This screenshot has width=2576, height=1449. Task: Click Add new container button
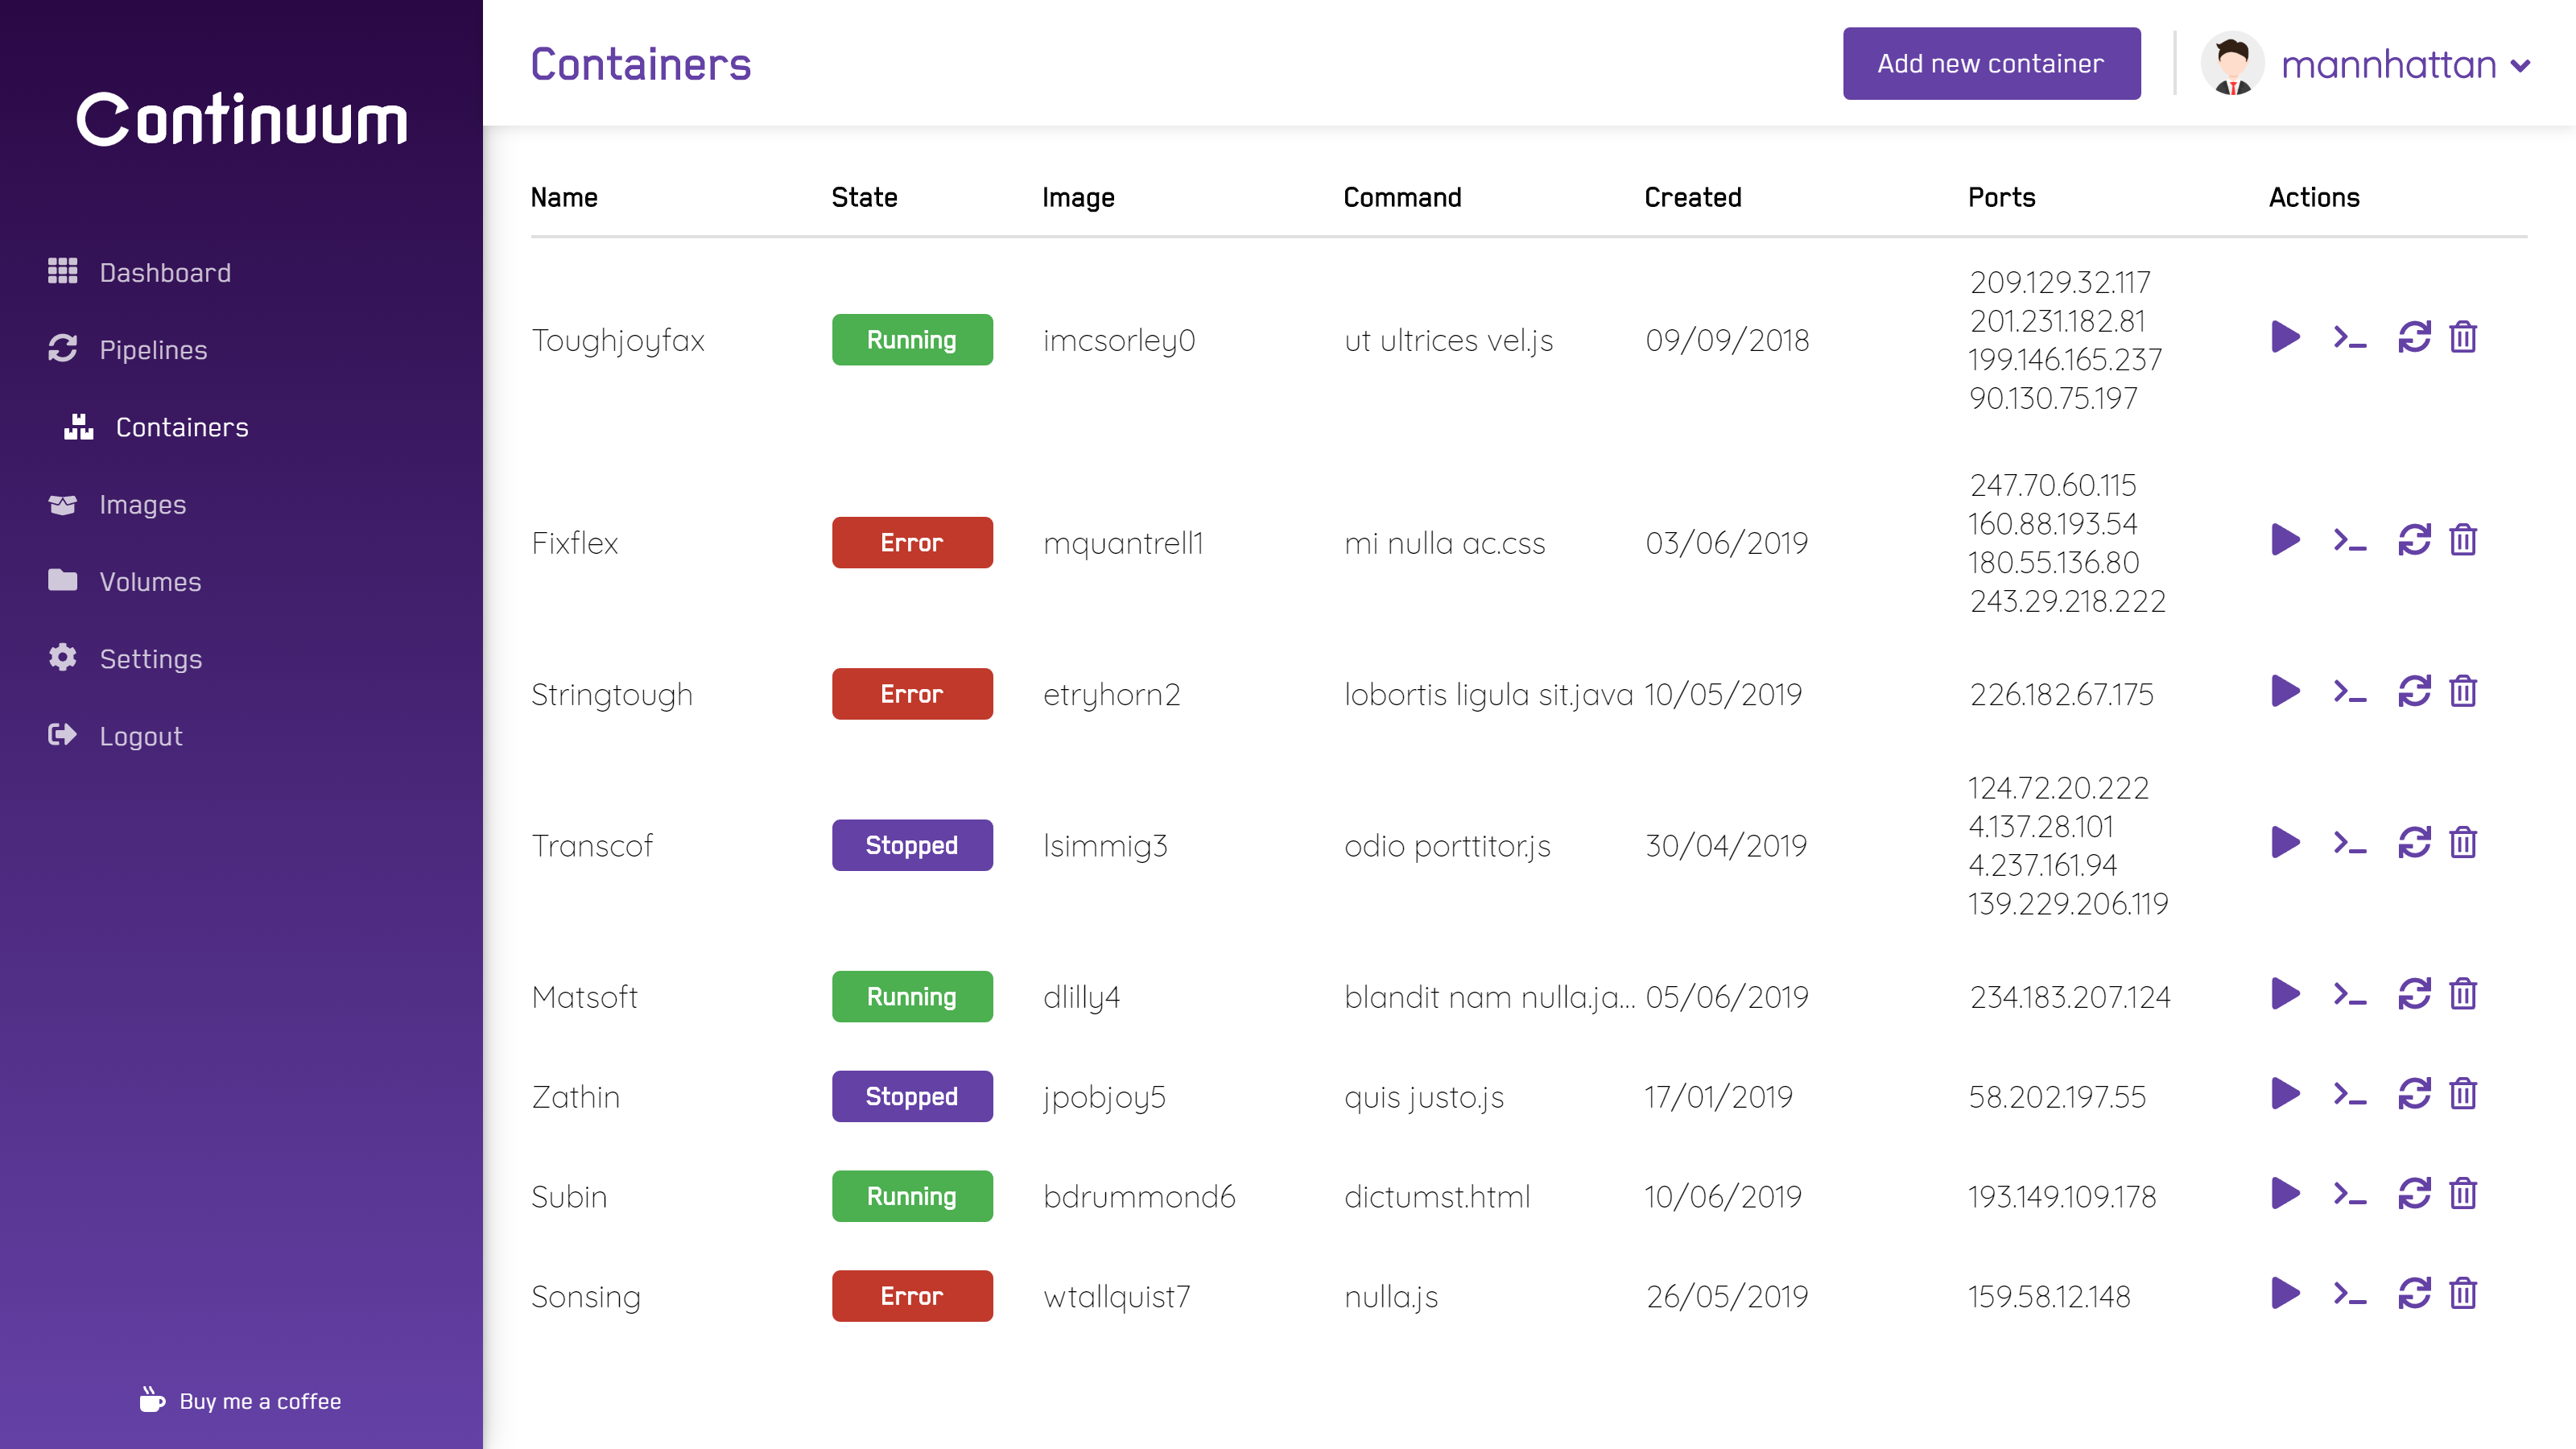[1990, 64]
